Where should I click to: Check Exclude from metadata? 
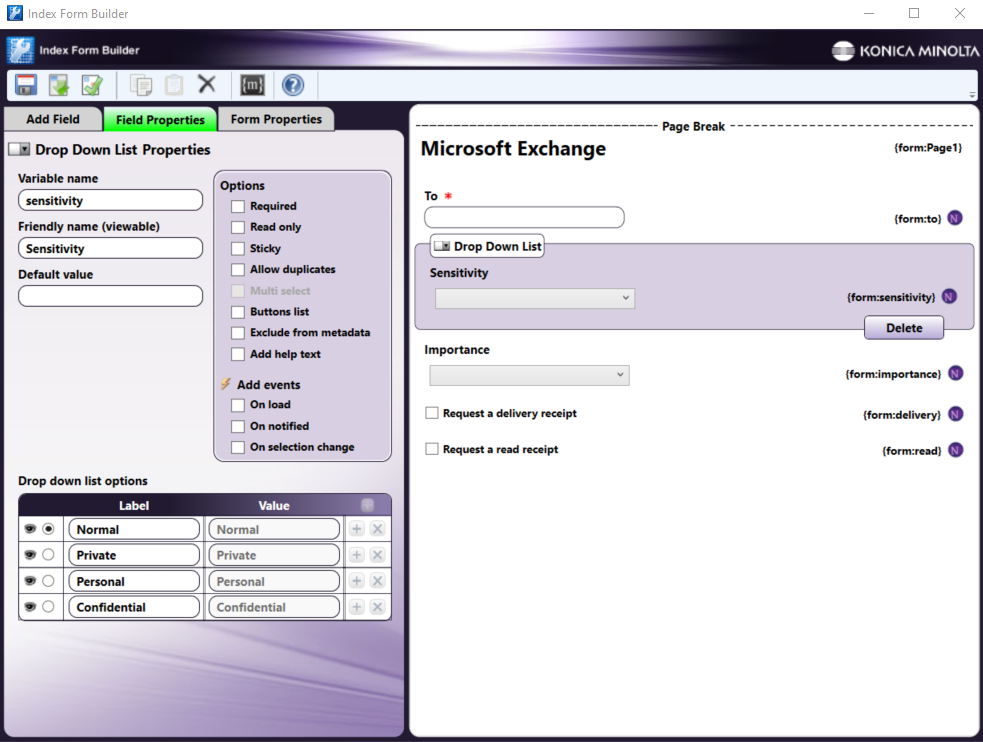[x=238, y=333]
